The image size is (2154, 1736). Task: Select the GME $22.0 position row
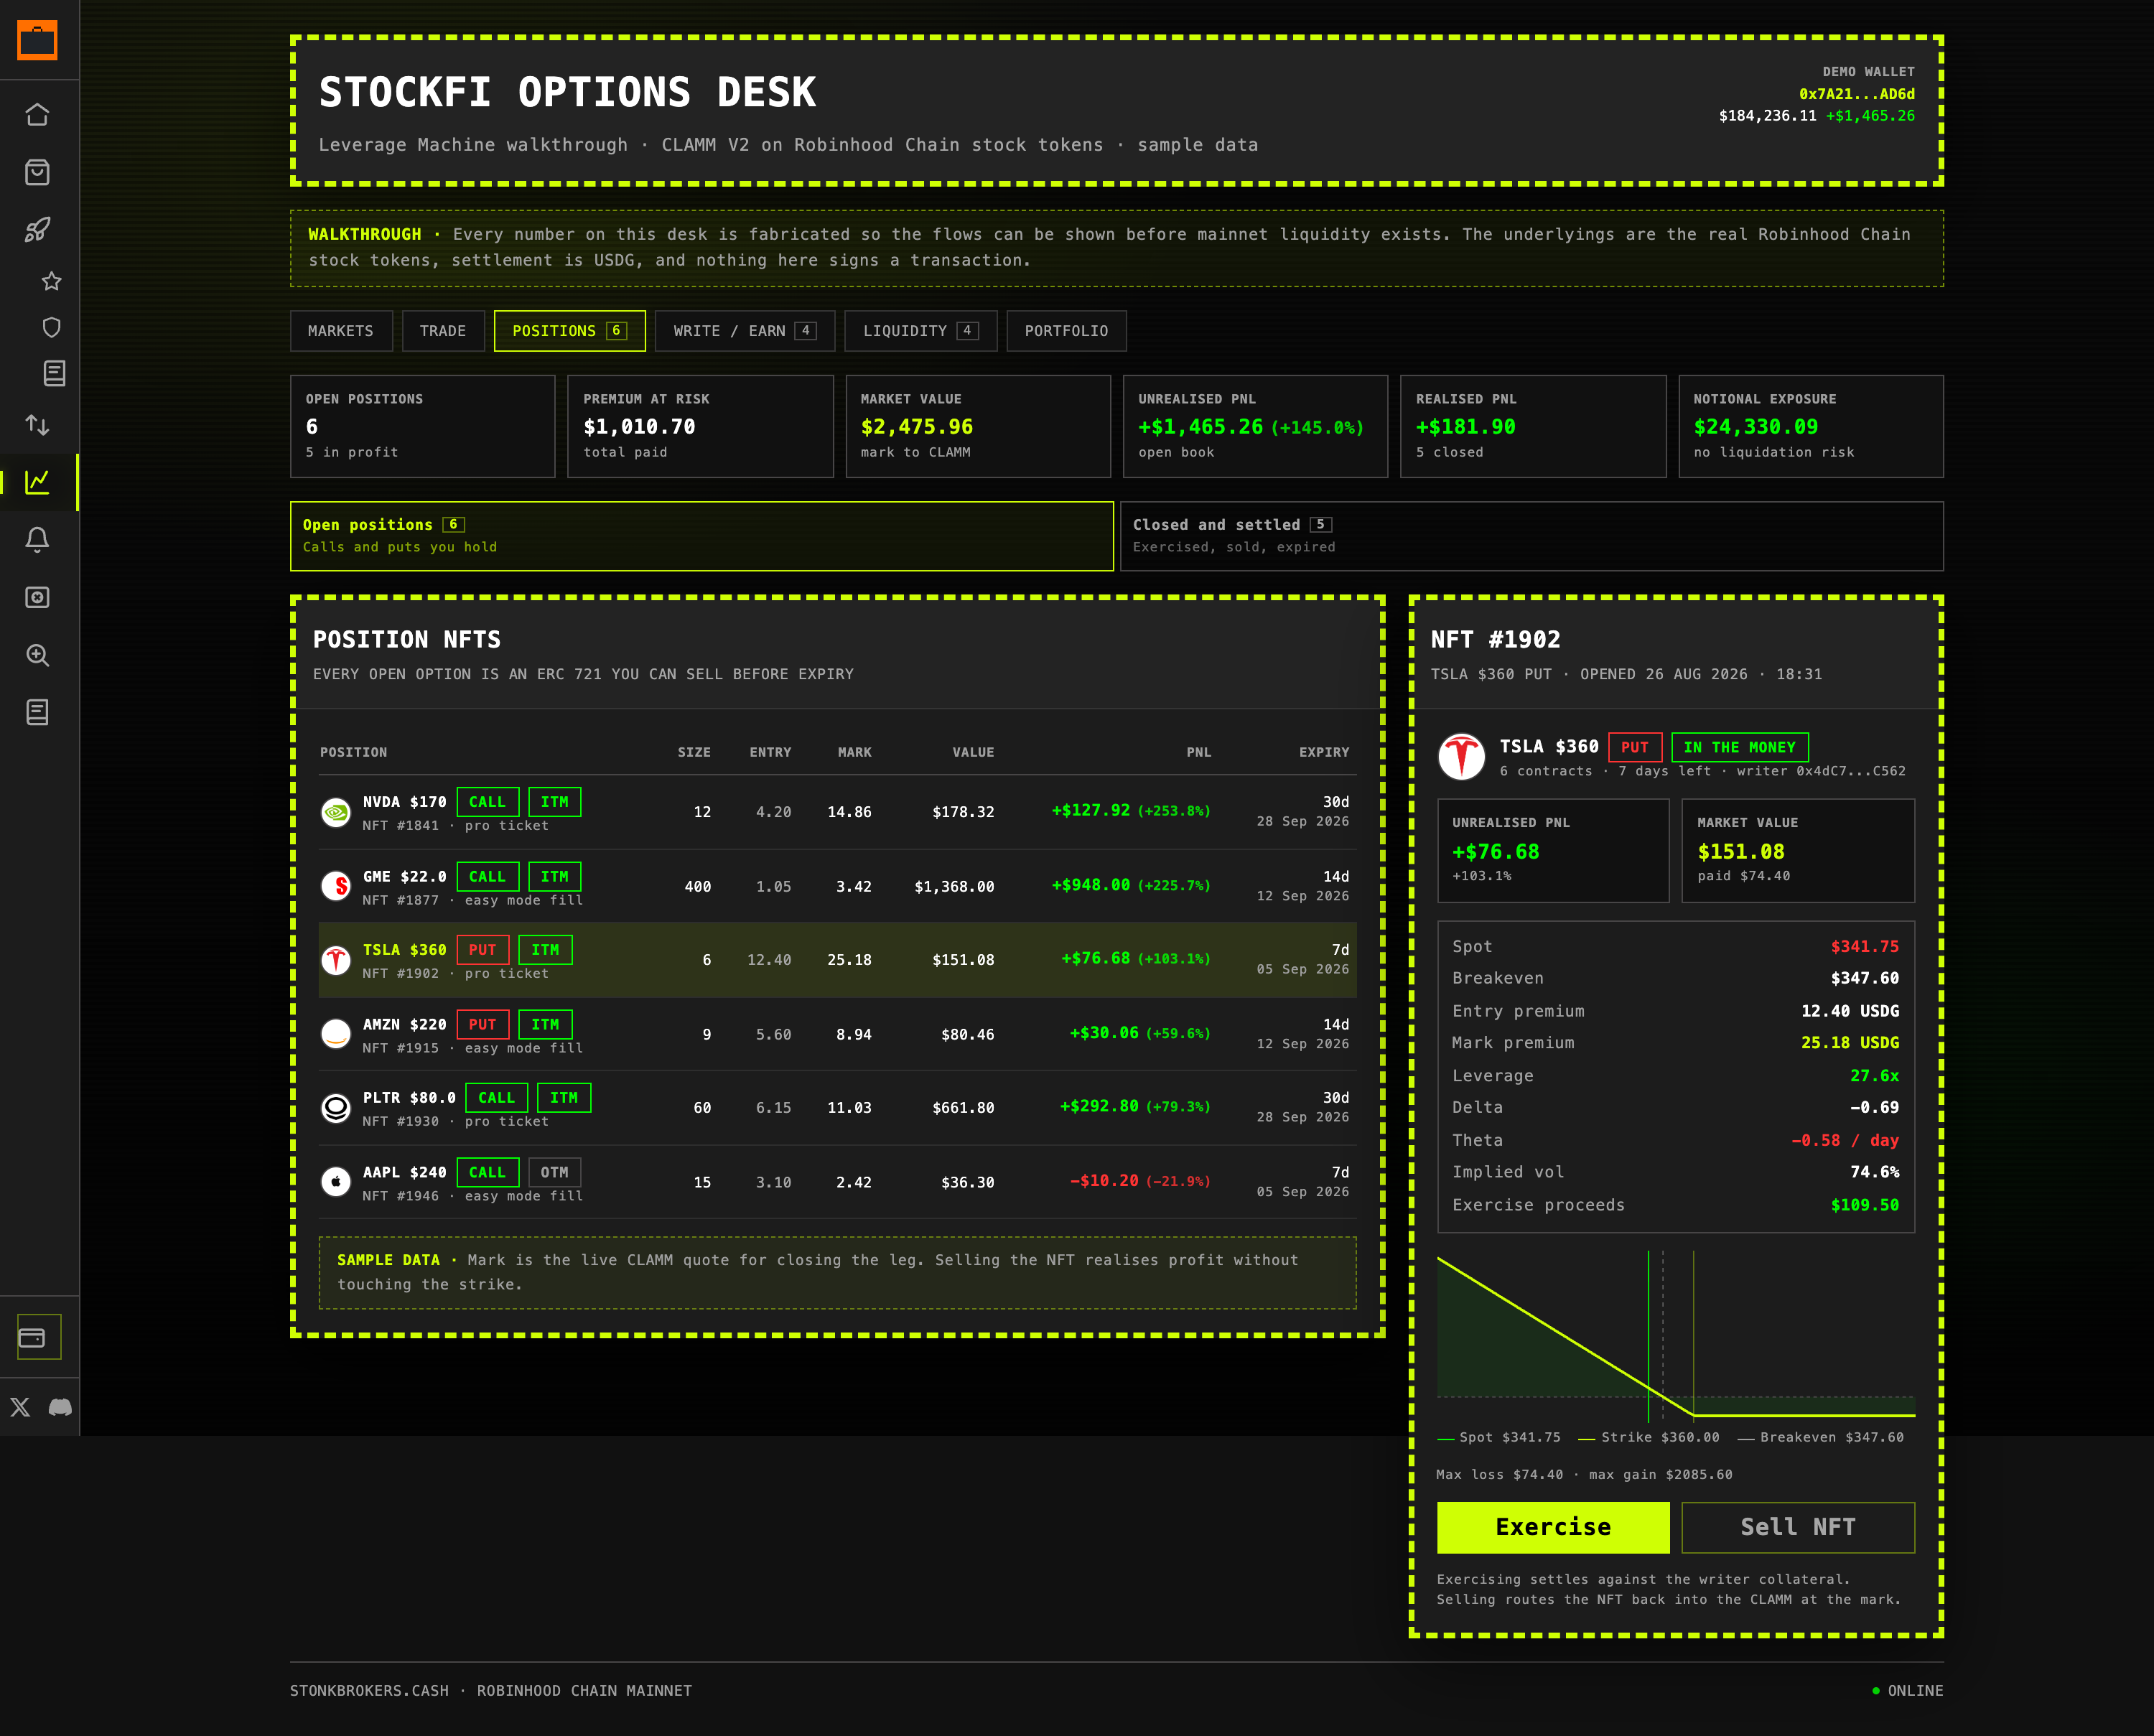click(x=838, y=886)
